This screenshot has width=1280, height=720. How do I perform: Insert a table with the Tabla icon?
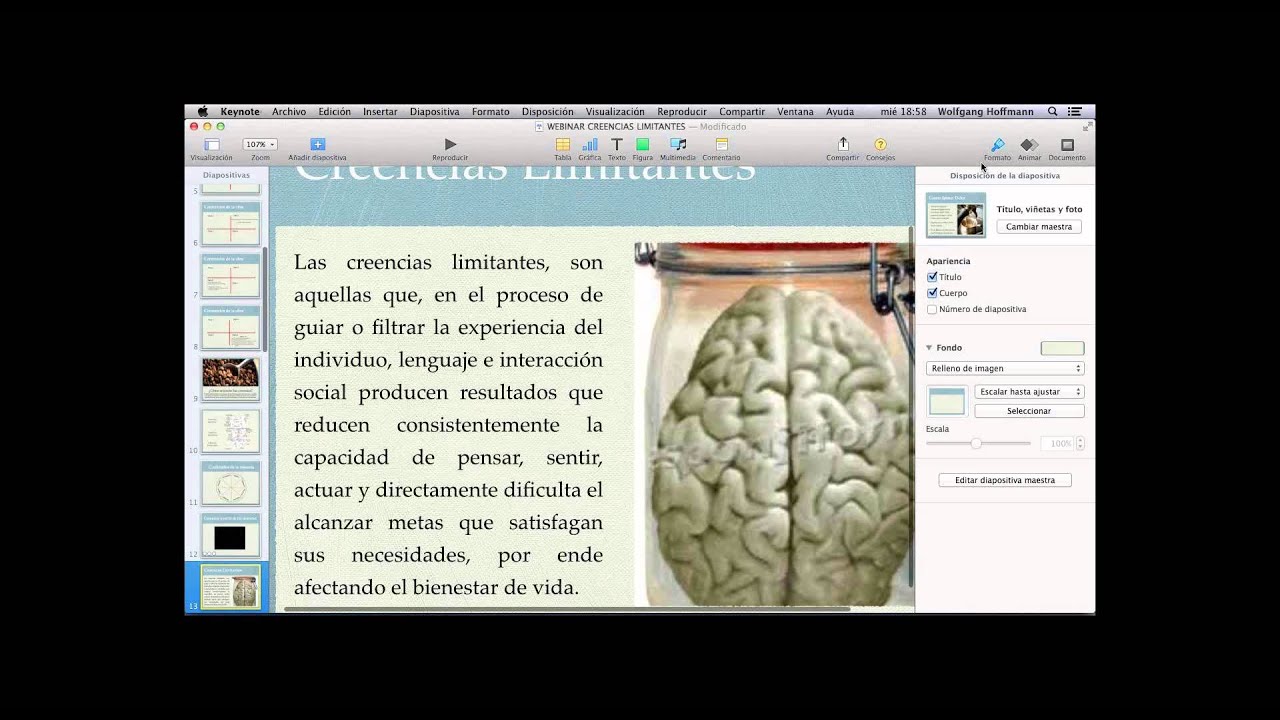[563, 145]
